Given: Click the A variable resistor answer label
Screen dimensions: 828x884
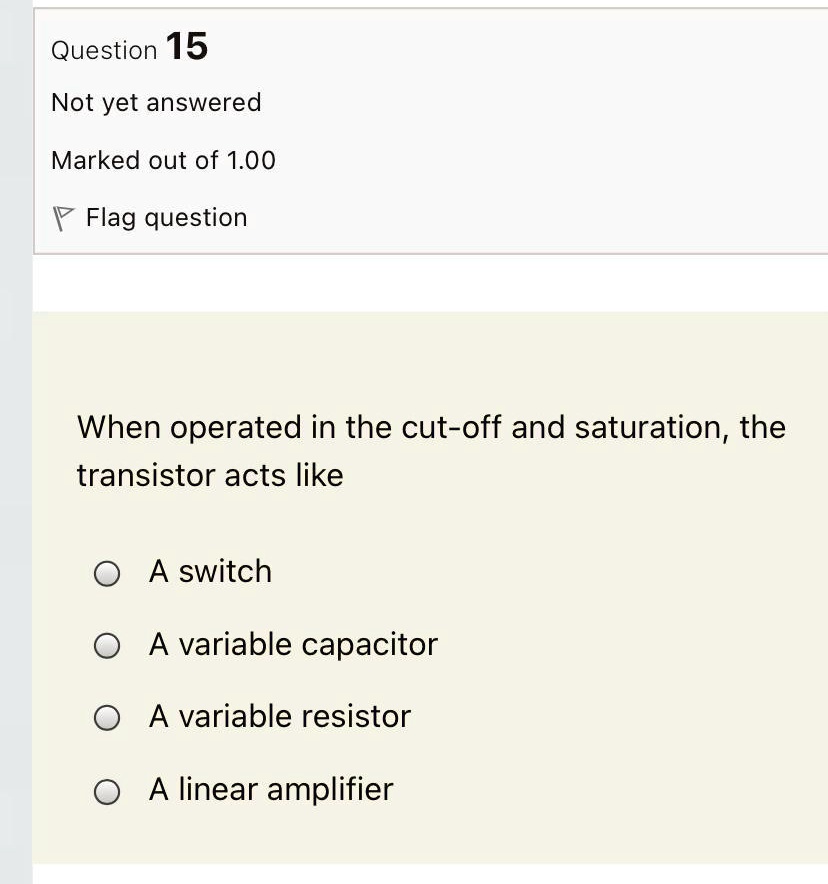Looking at the screenshot, I should (279, 716).
